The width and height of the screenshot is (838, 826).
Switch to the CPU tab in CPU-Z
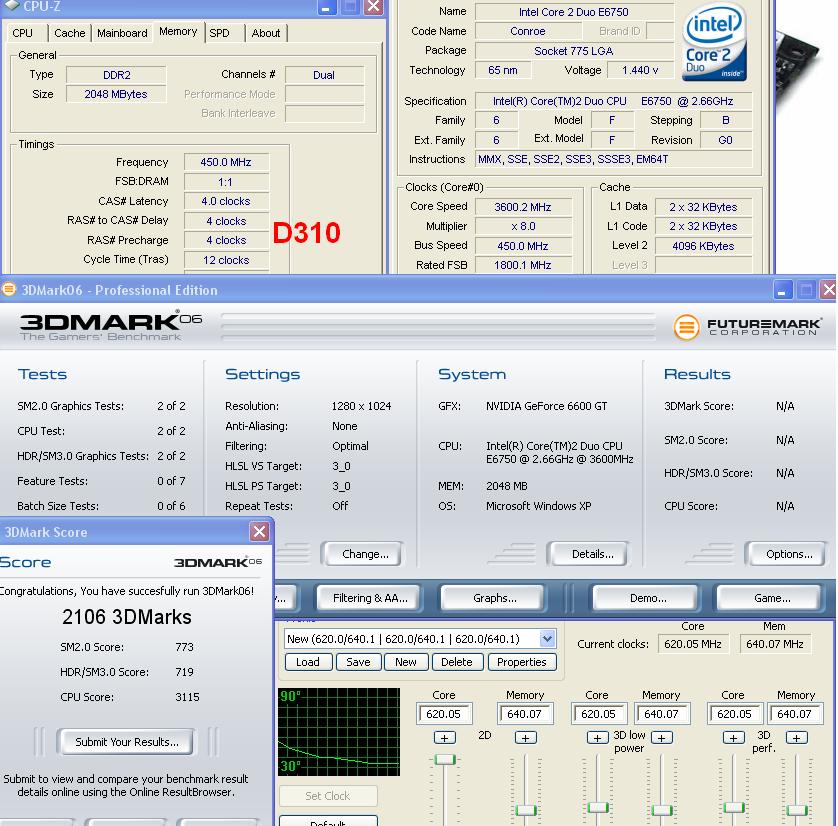coord(24,33)
